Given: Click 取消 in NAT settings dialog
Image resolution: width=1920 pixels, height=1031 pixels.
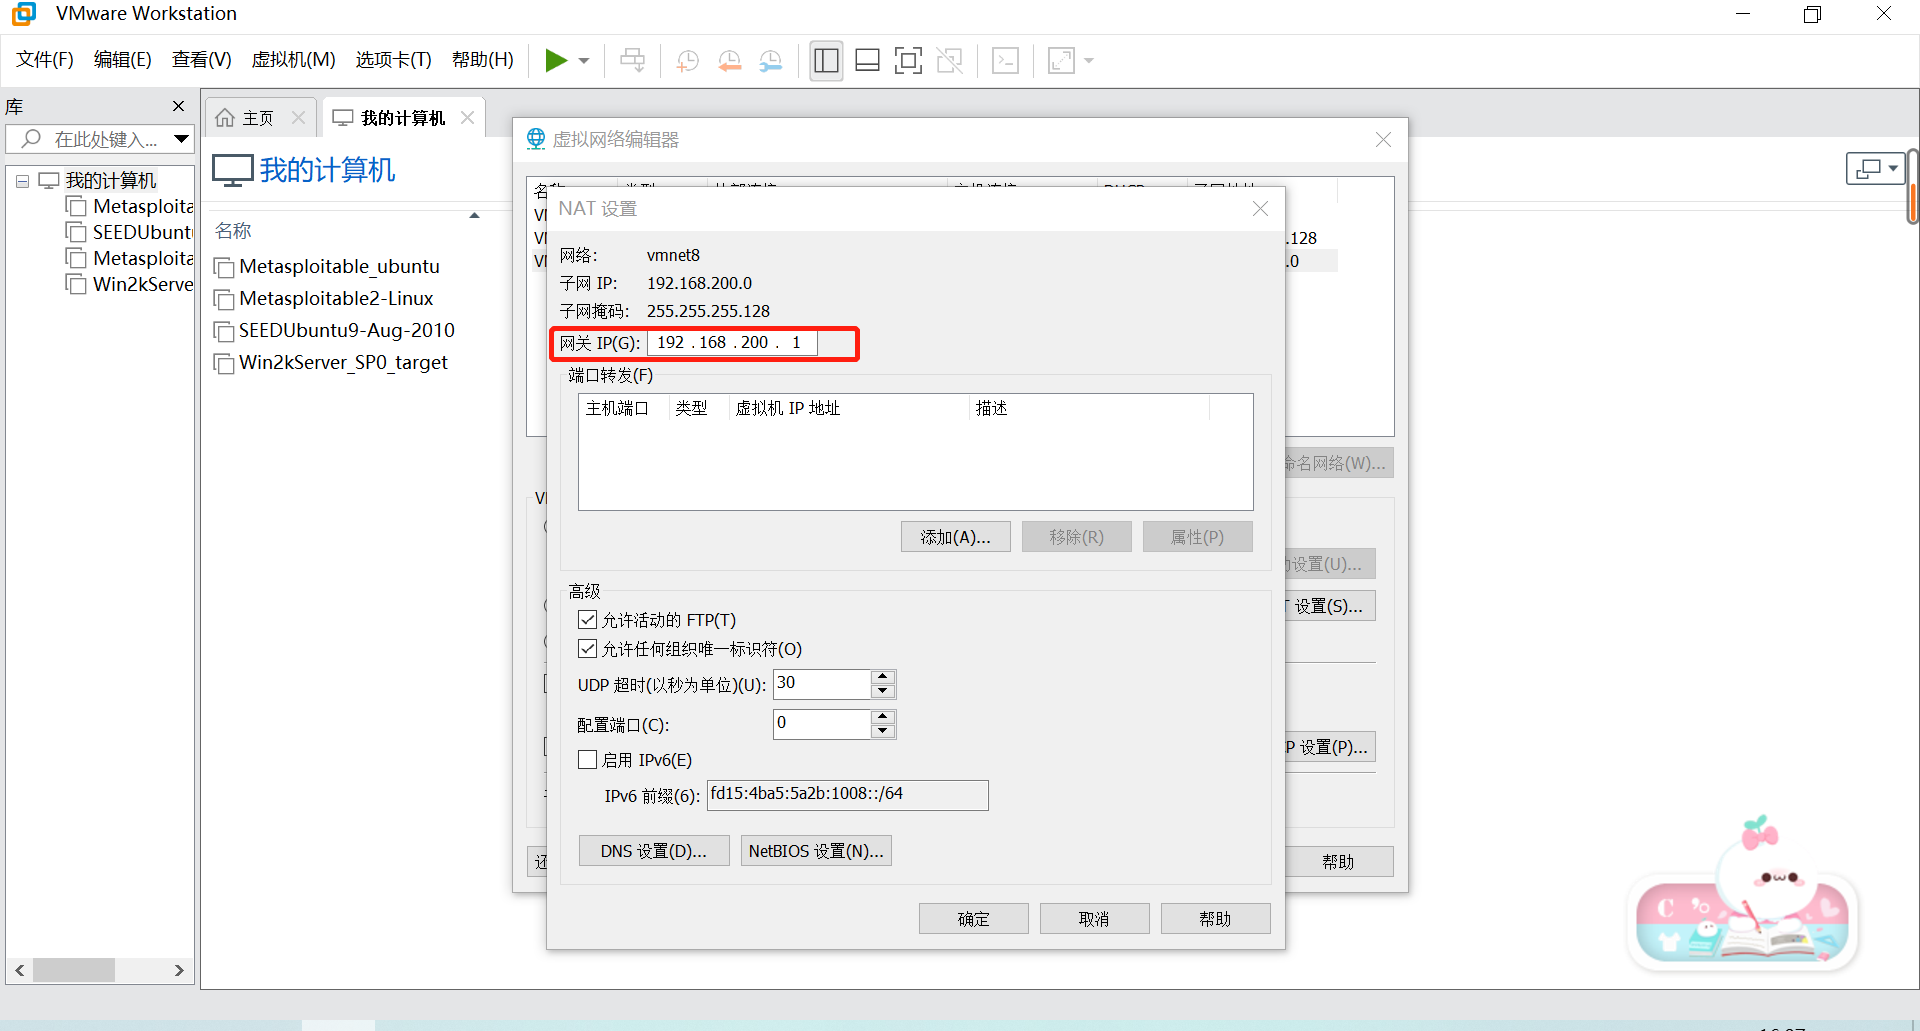Looking at the screenshot, I should point(1094,919).
